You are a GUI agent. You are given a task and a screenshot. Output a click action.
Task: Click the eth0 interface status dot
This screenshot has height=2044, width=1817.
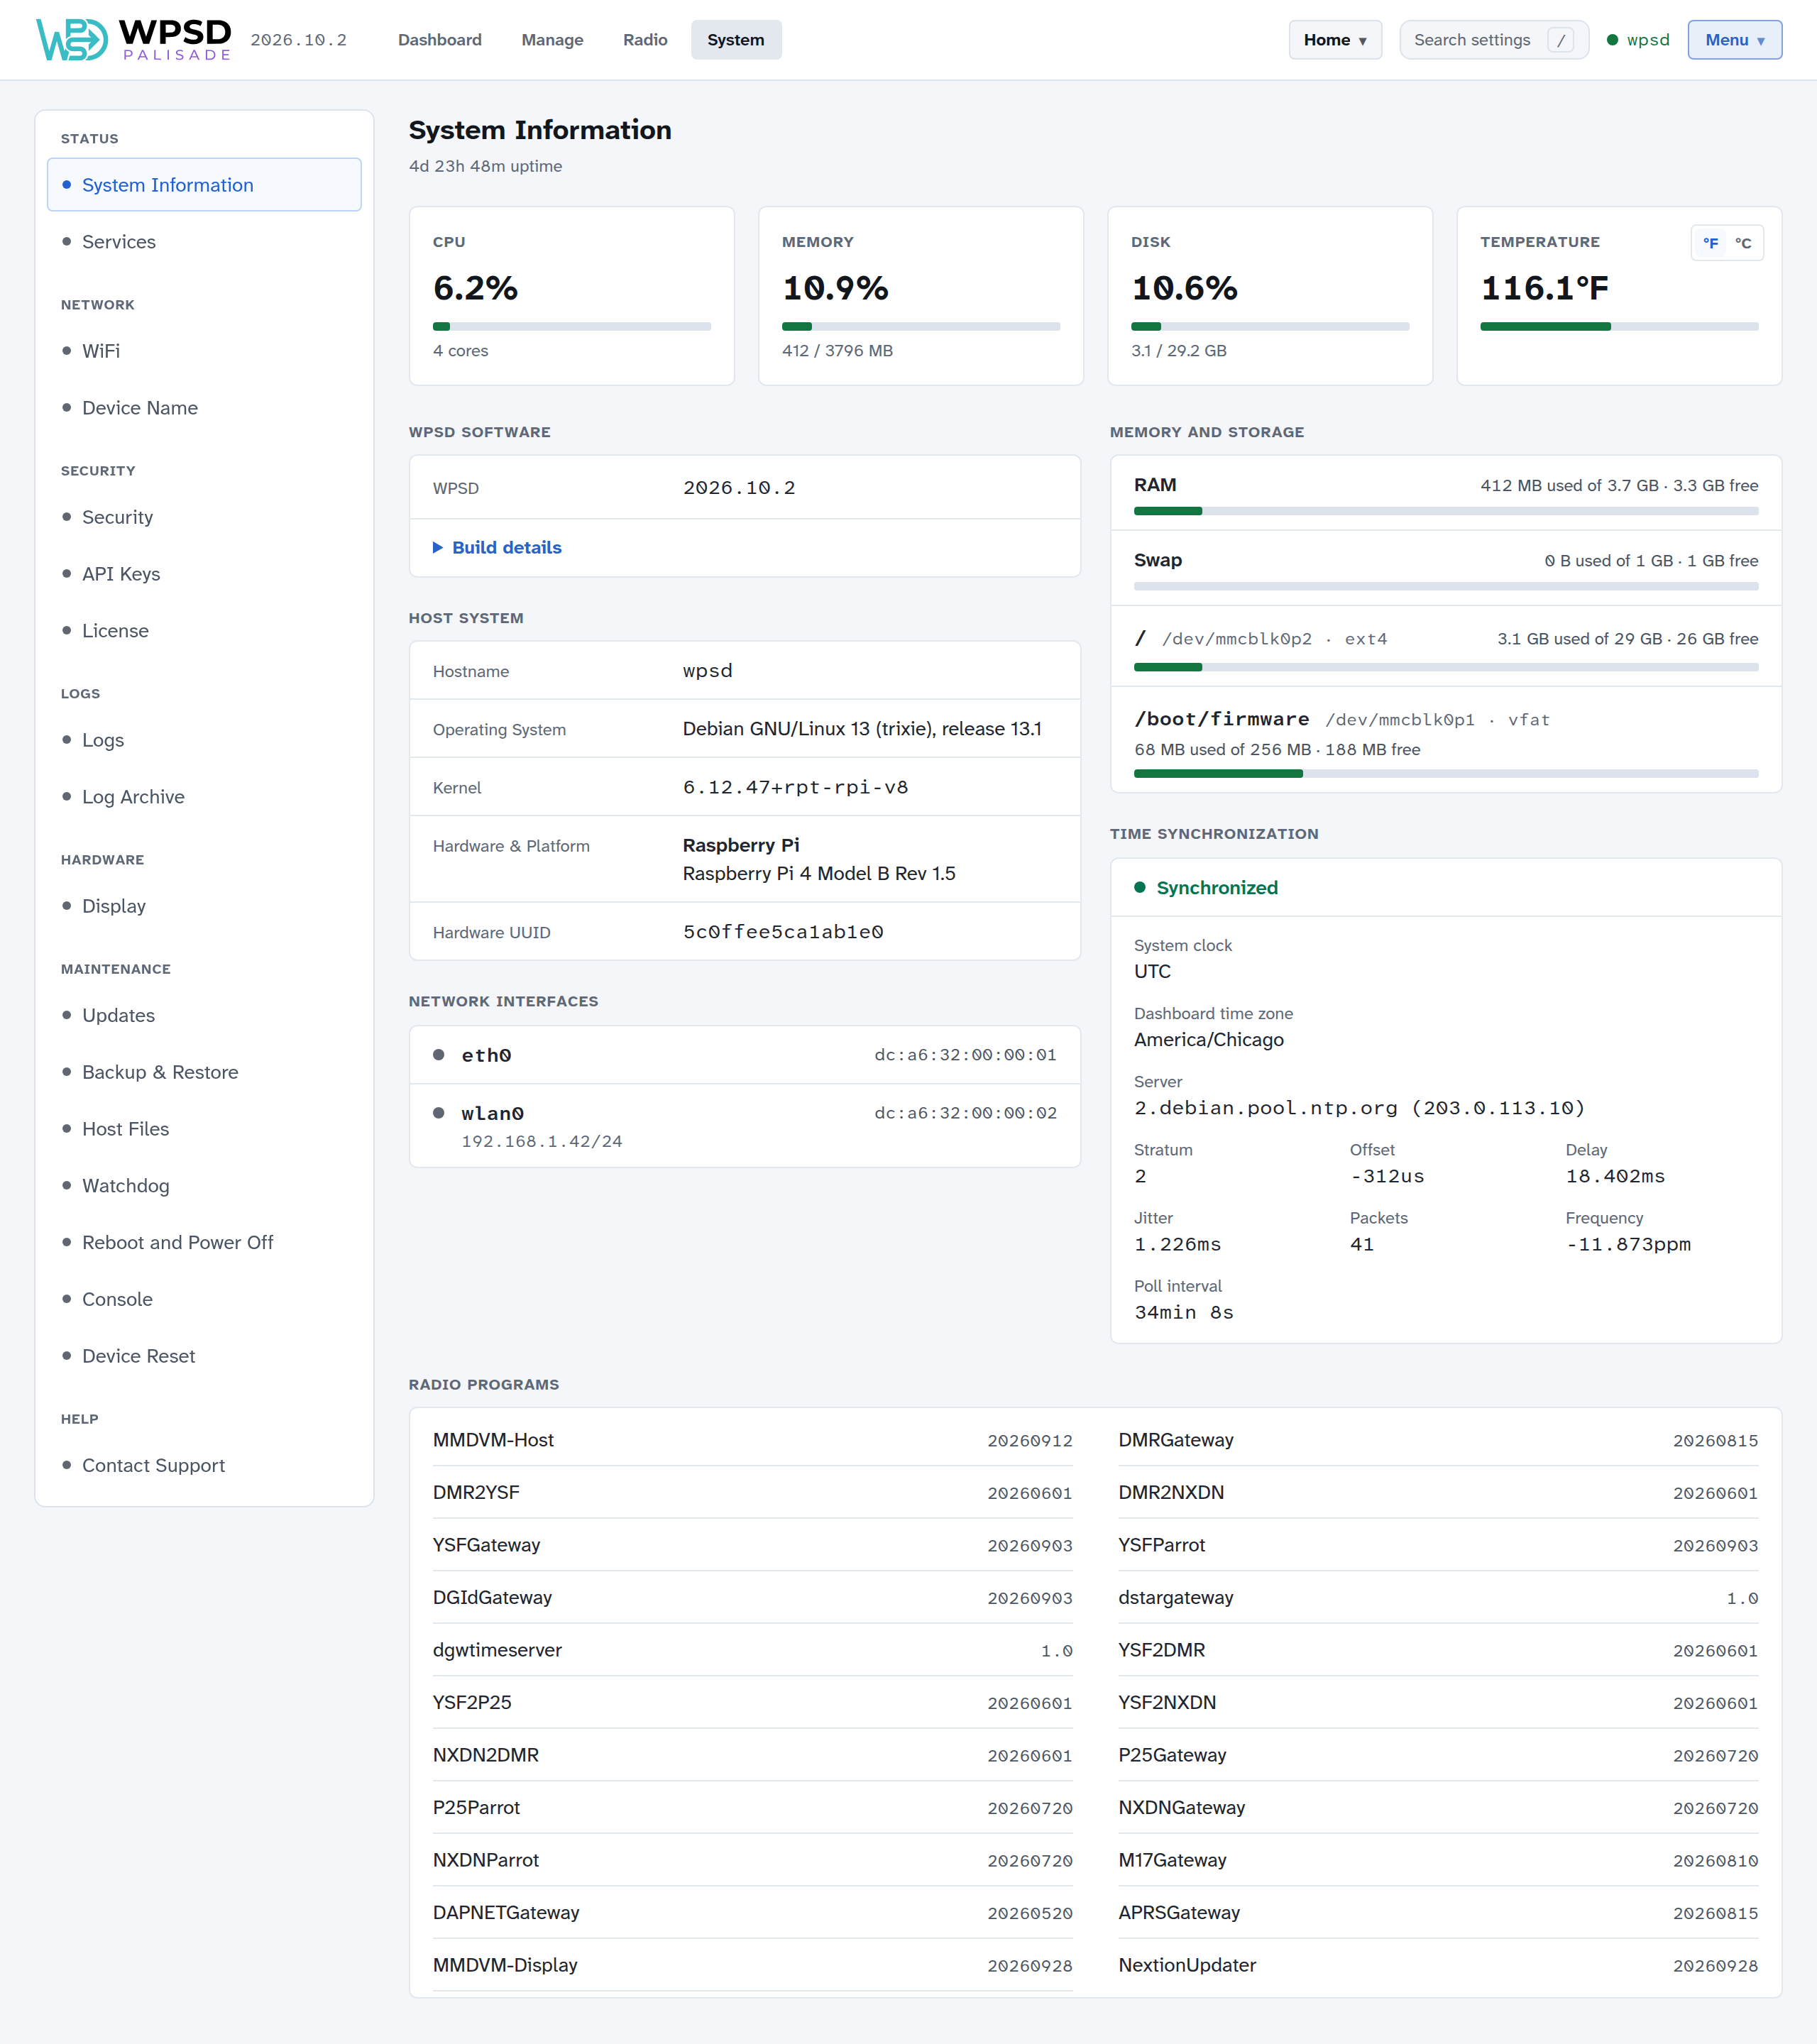click(x=438, y=1055)
